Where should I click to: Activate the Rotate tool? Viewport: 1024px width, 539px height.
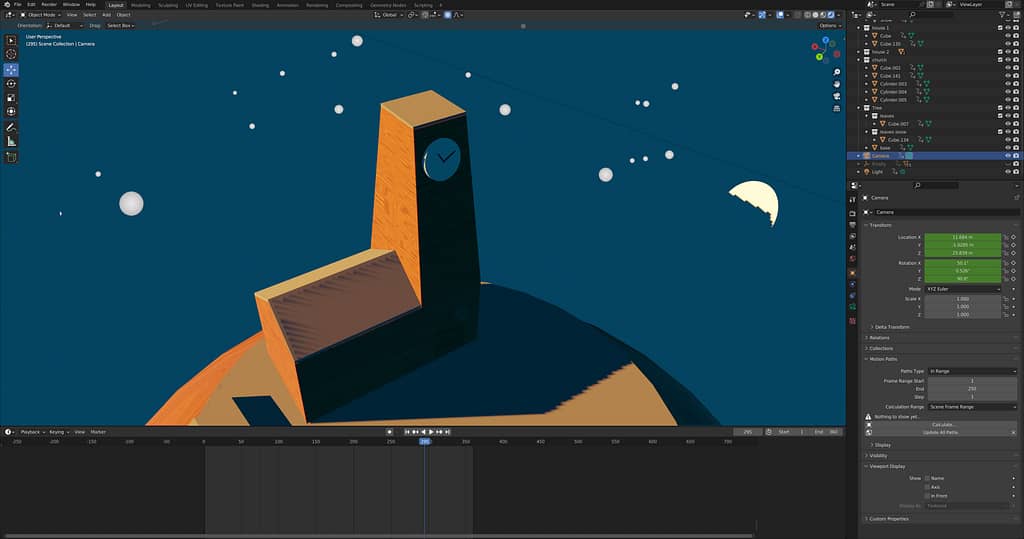pyautogui.click(x=11, y=84)
